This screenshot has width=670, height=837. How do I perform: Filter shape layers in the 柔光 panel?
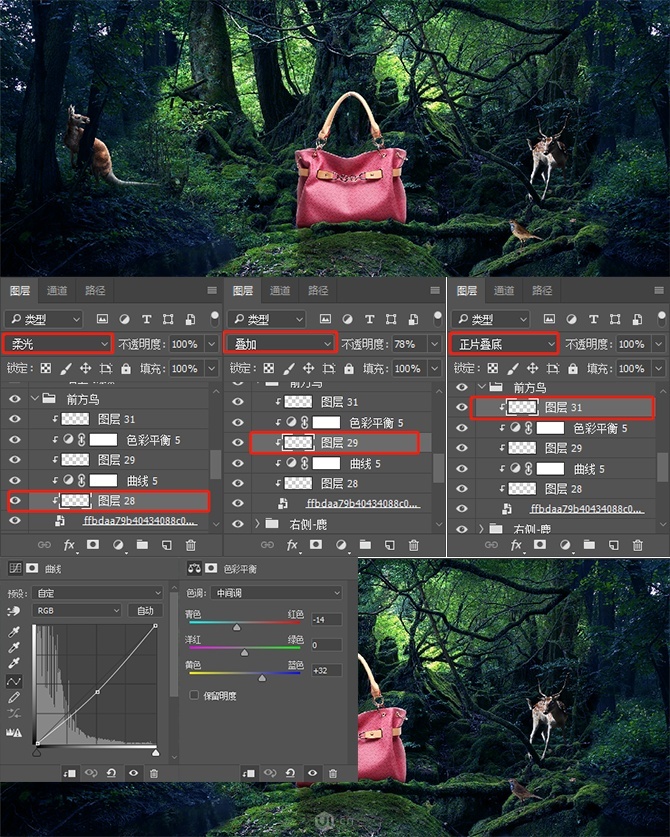pos(168,319)
